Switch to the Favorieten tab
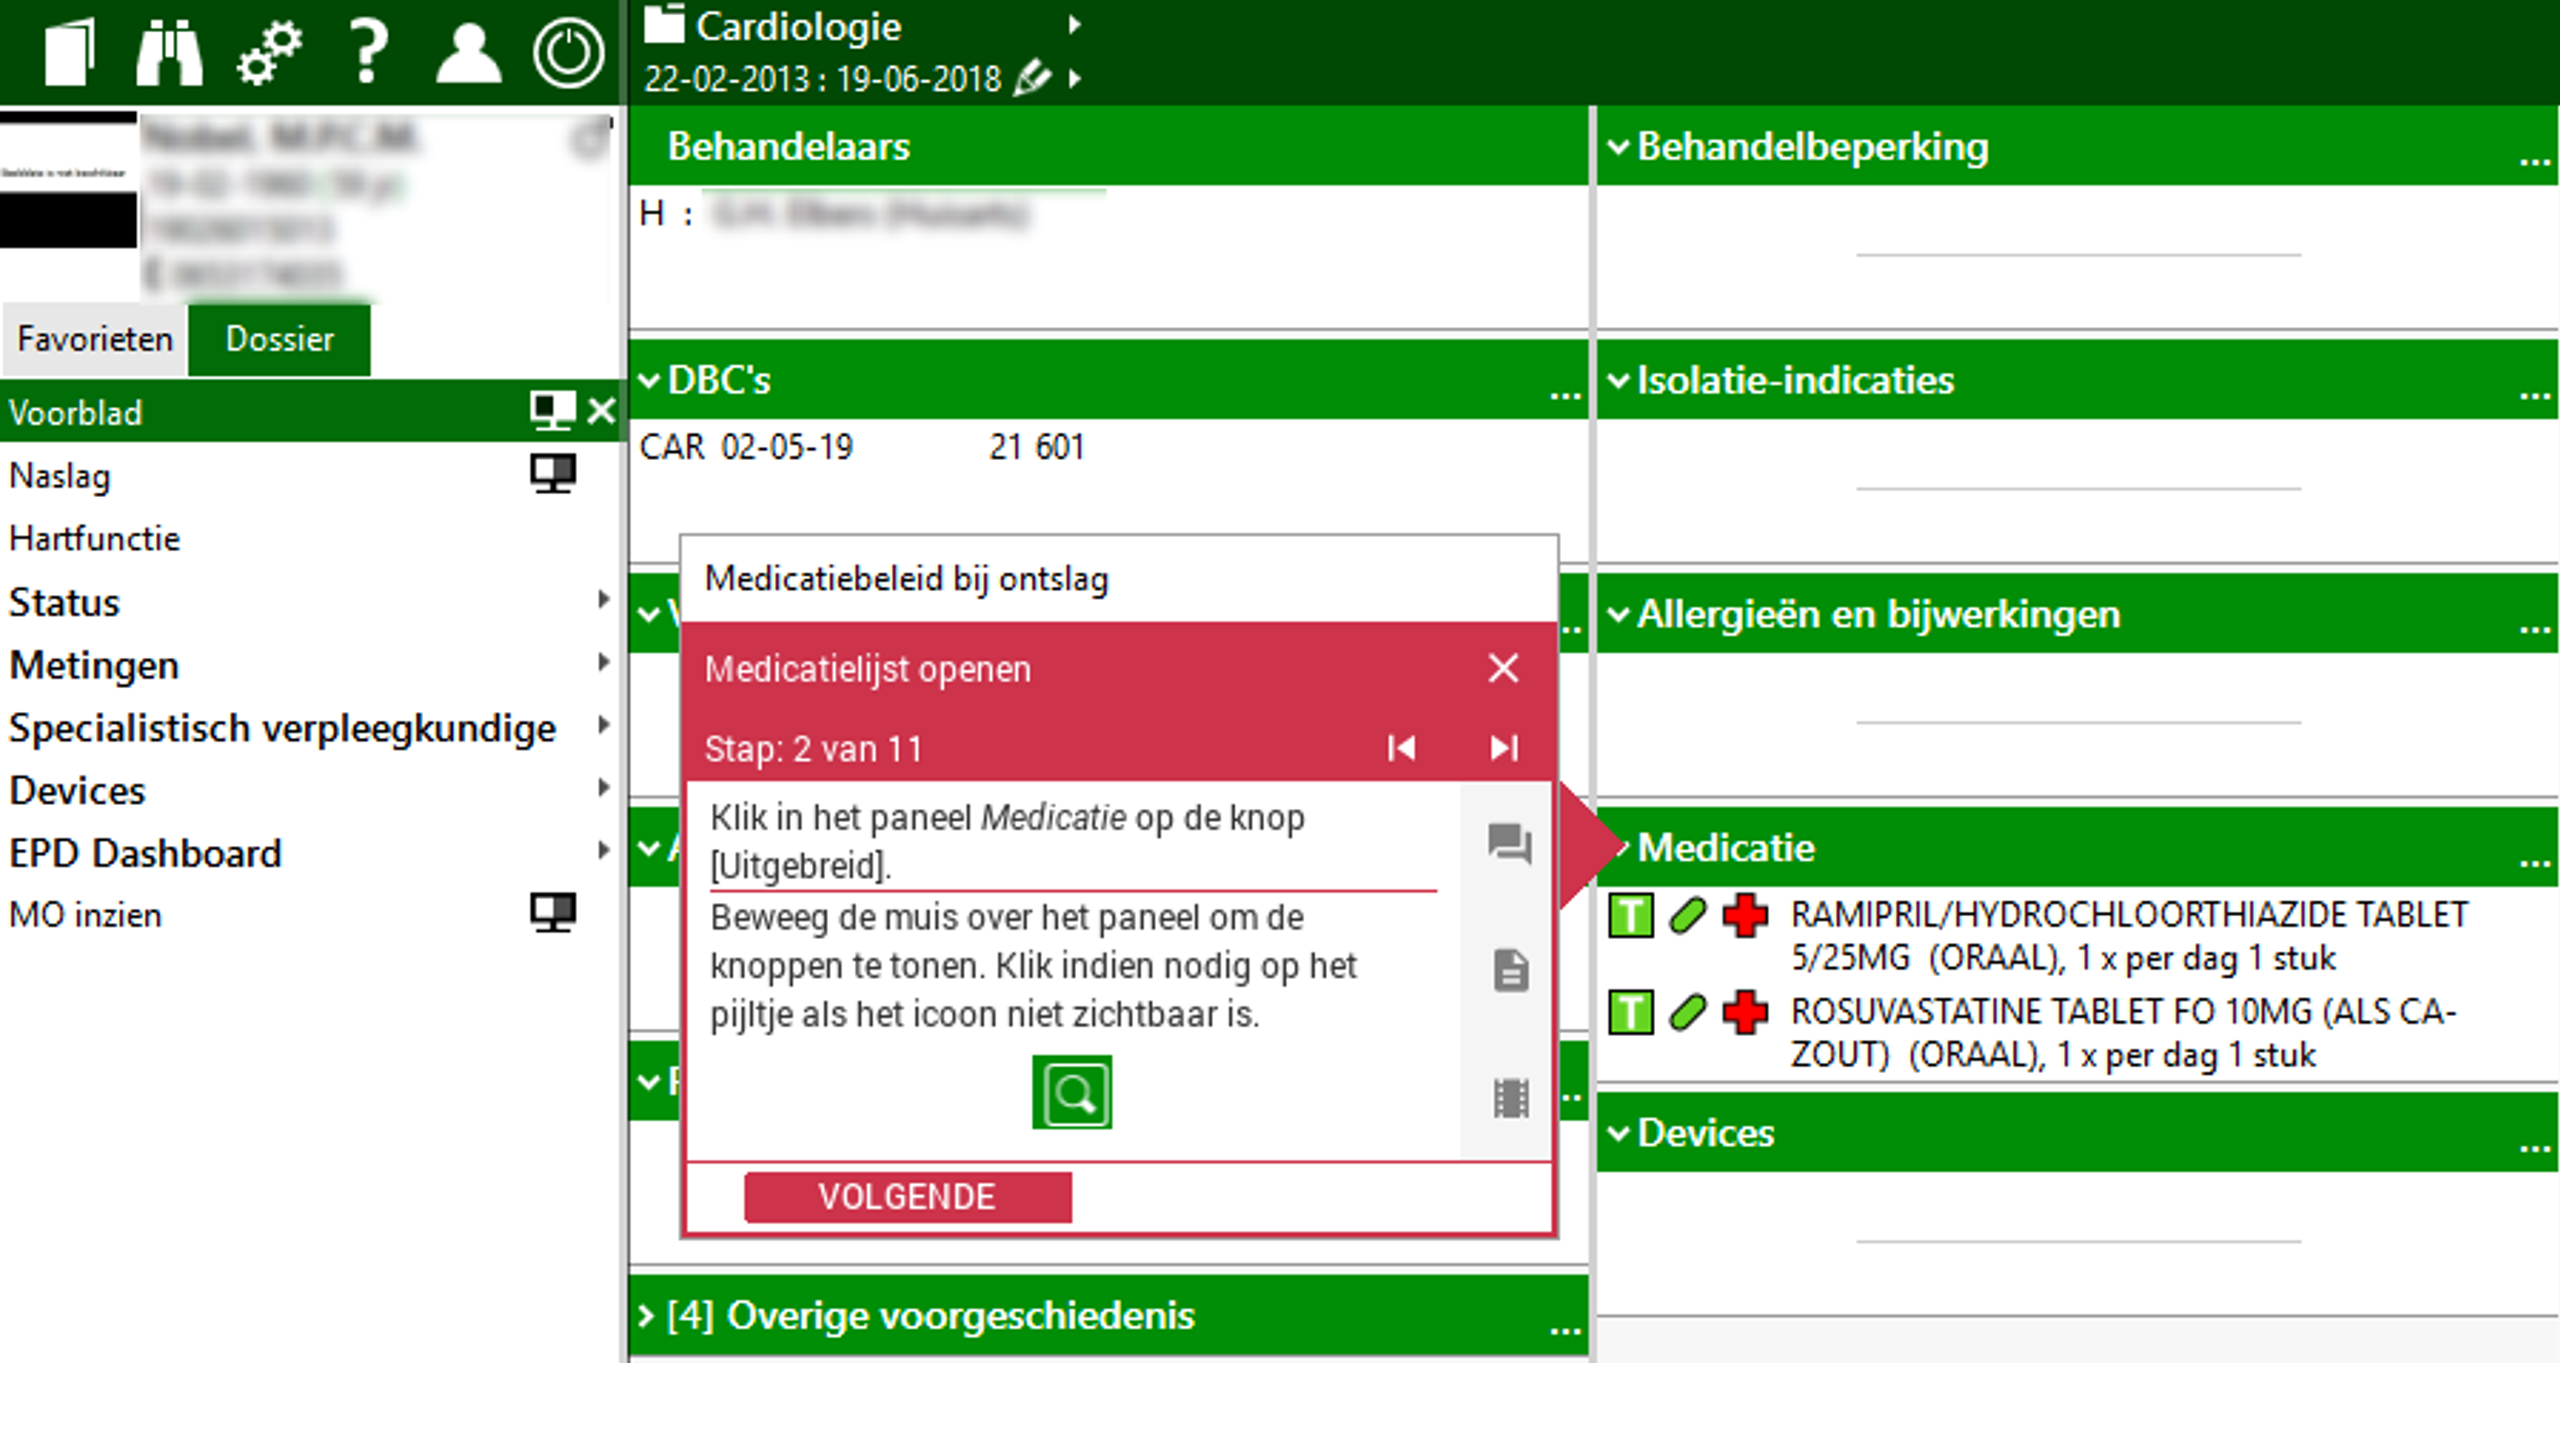2560x1440 pixels. tap(95, 339)
